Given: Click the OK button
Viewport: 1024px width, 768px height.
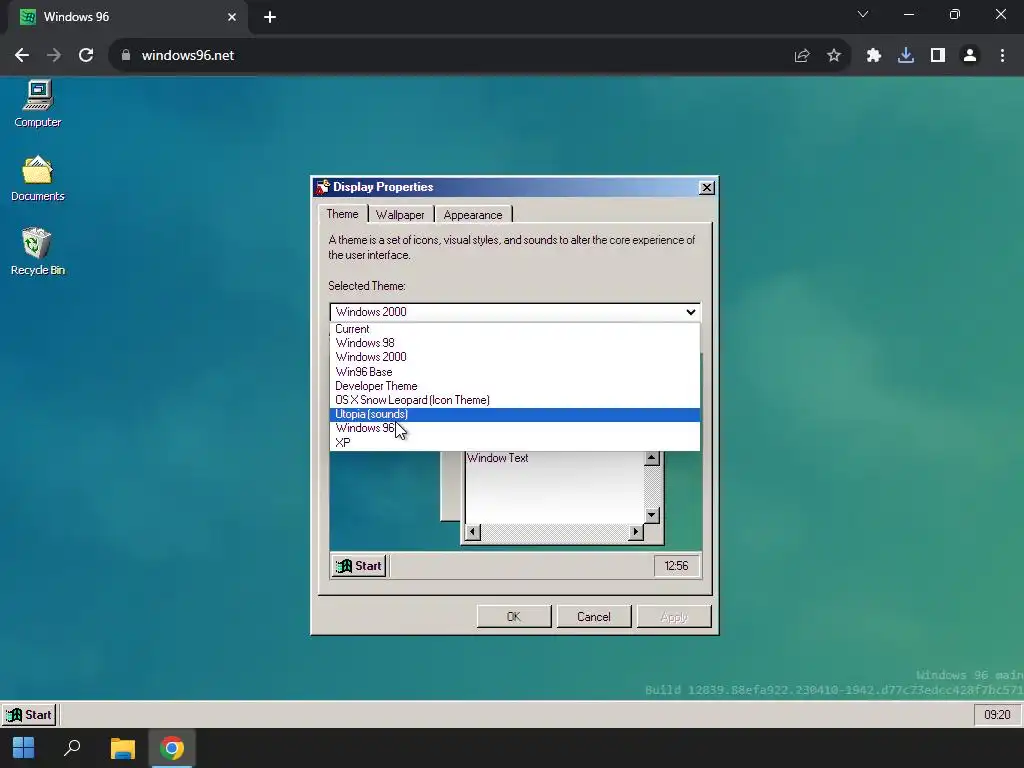Looking at the screenshot, I should [514, 616].
